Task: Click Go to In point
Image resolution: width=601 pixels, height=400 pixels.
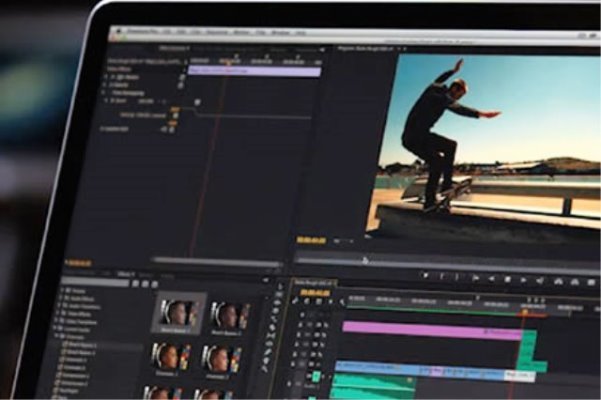Action: coord(475,278)
